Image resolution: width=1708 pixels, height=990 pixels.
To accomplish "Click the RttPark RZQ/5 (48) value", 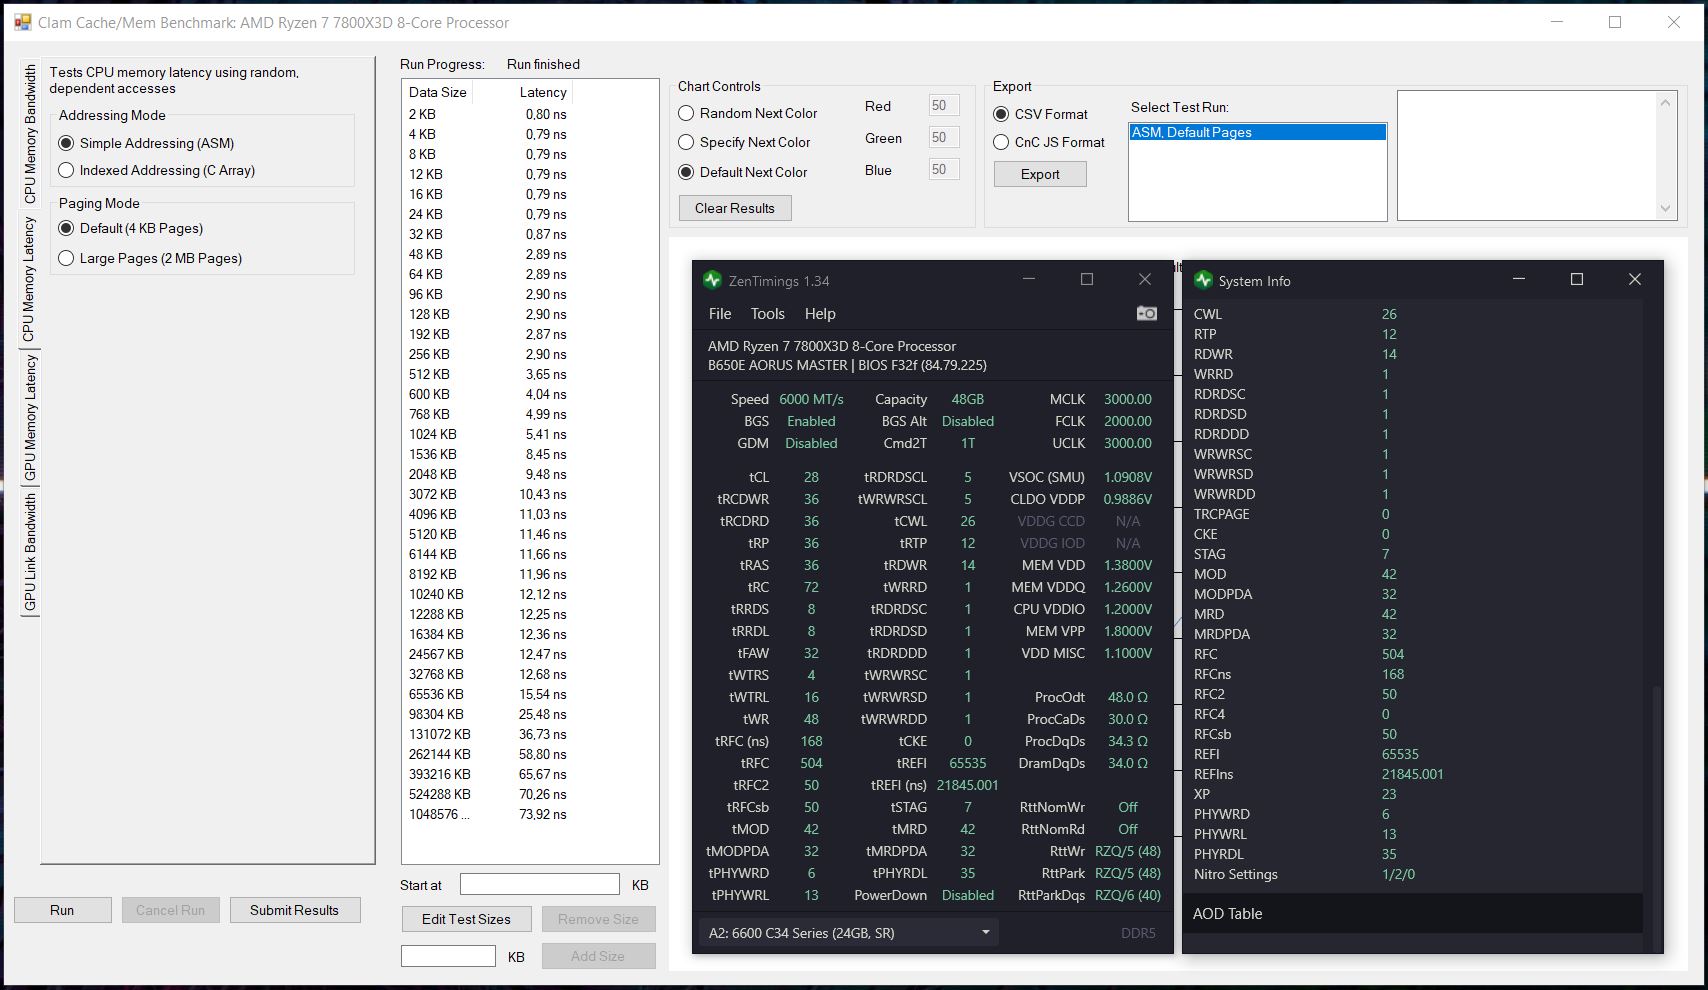I will (1128, 873).
